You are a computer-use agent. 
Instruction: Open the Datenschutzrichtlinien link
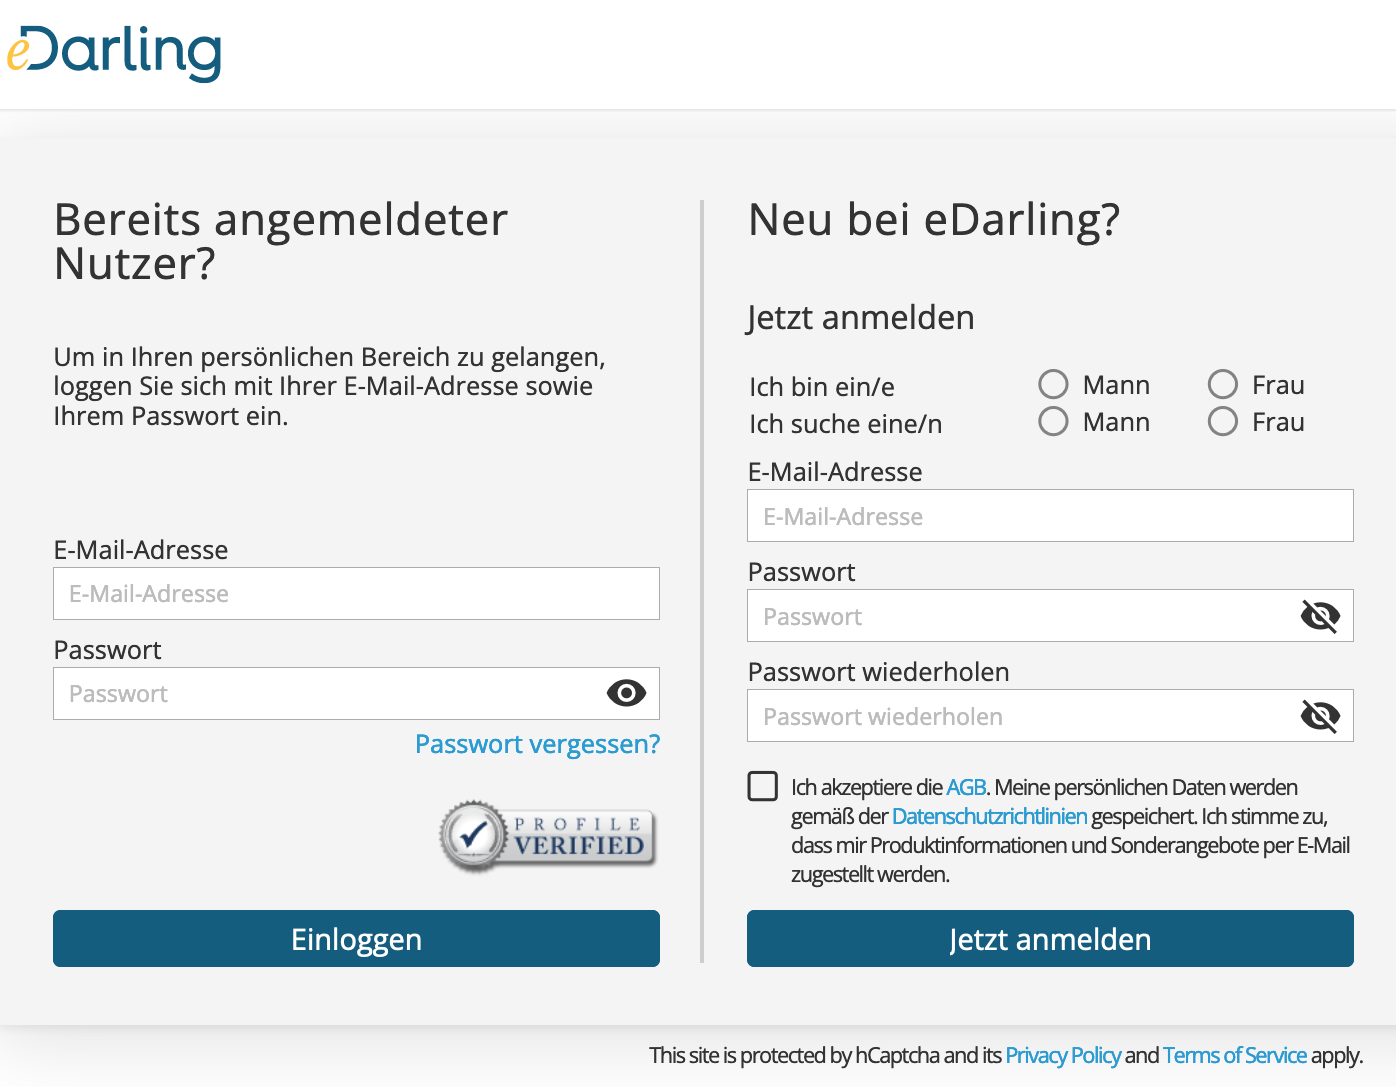989,817
